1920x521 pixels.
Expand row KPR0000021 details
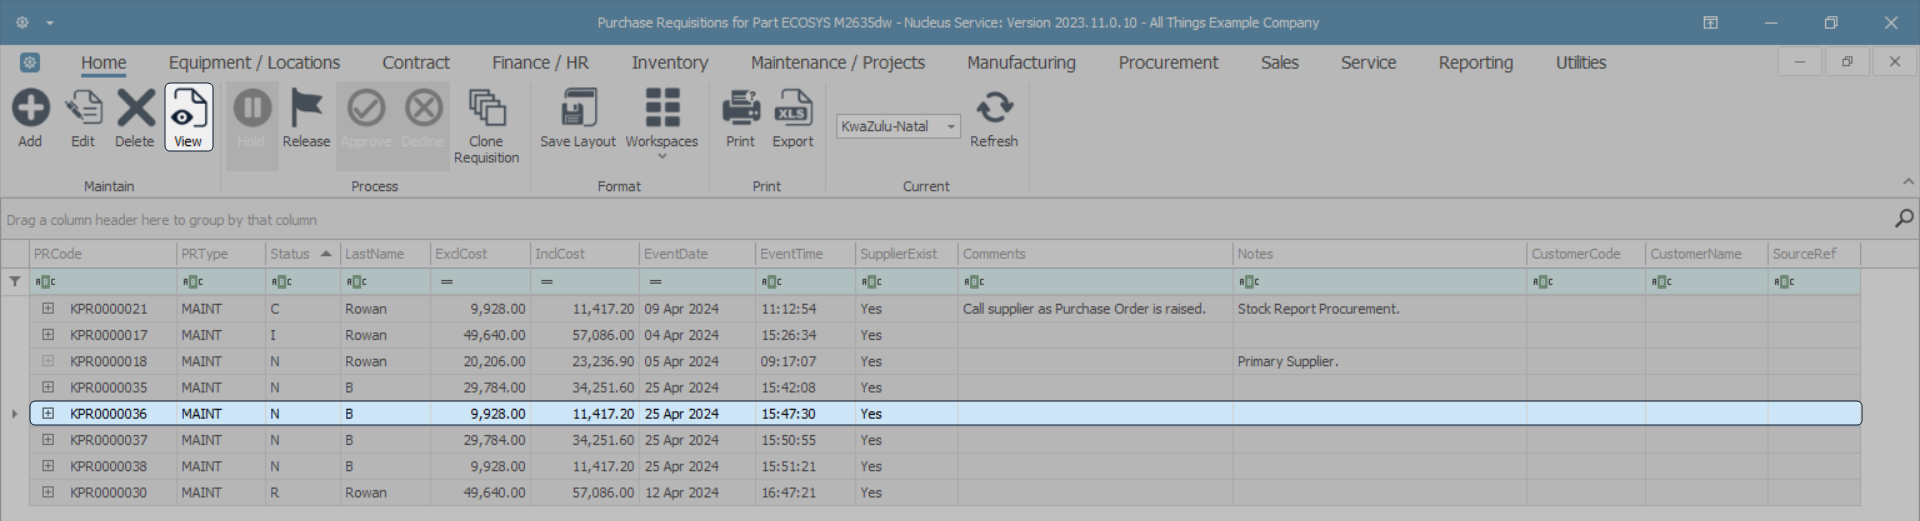point(48,309)
